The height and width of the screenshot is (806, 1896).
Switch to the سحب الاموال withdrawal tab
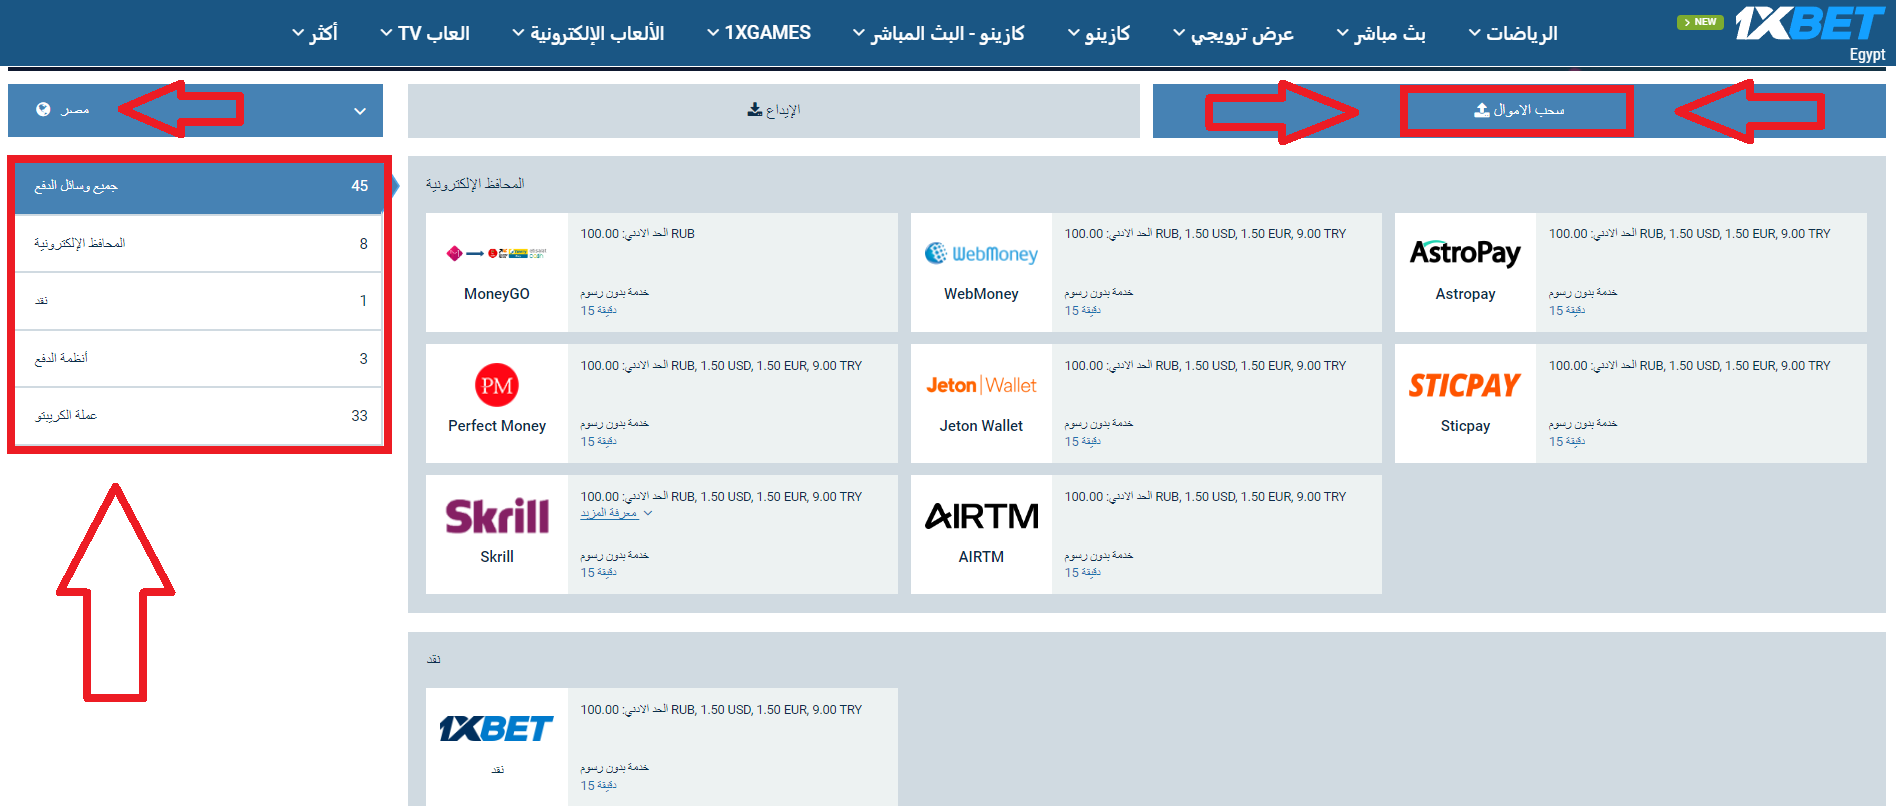pyautogui.click(x=1519, y=110)
